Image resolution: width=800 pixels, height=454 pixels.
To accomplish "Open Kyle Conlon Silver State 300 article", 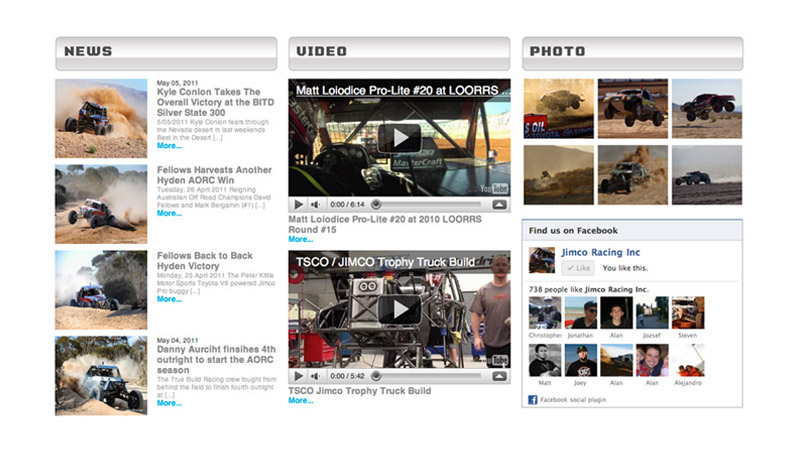I will tap(208, 97).
